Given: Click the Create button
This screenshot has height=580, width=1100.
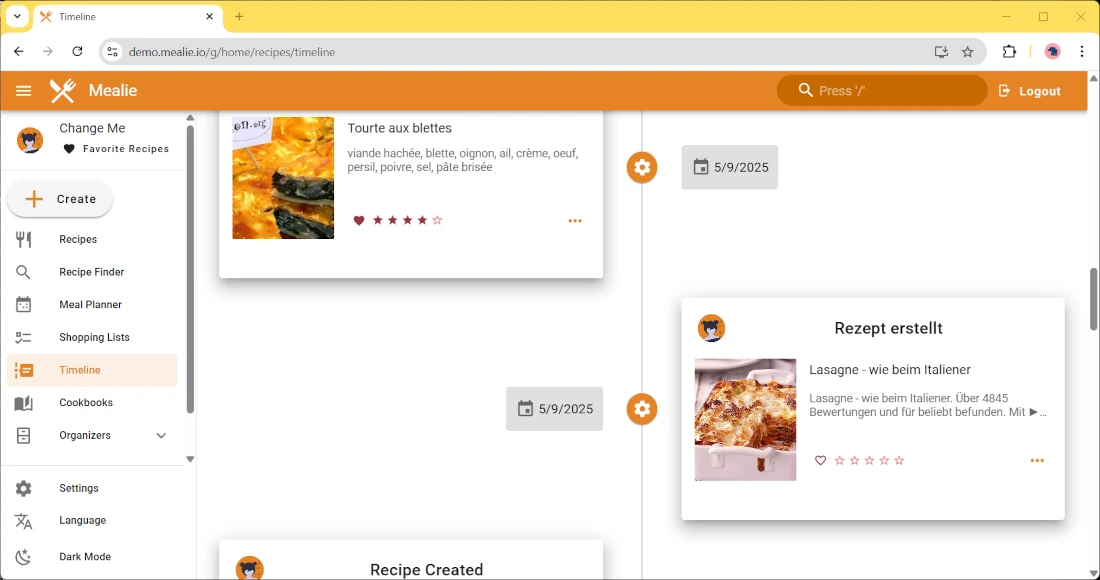Looking at the screenshot, I should (x=60, y=199).
